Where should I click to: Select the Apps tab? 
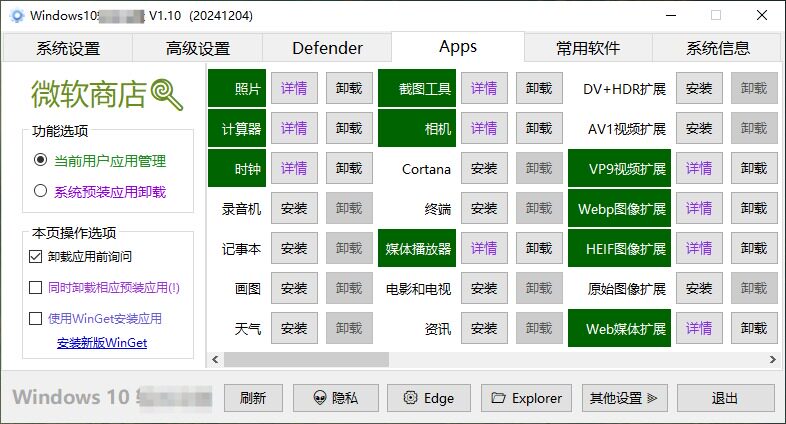pos(458,47)
